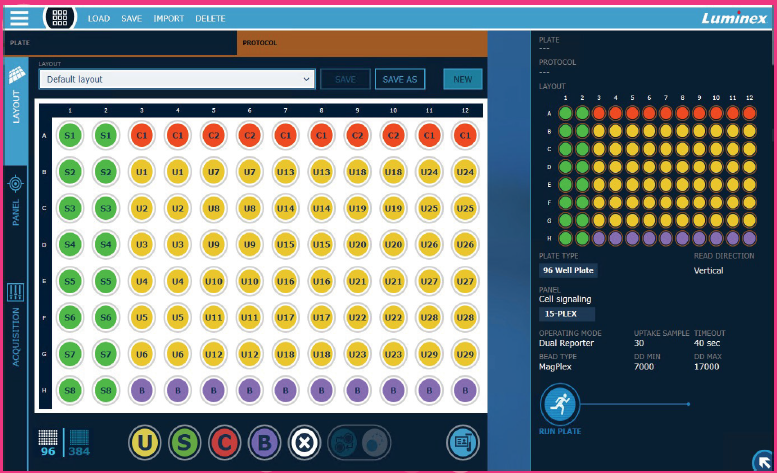
Task: Click SAVE in the top menu
Action: tap(131, 18)
